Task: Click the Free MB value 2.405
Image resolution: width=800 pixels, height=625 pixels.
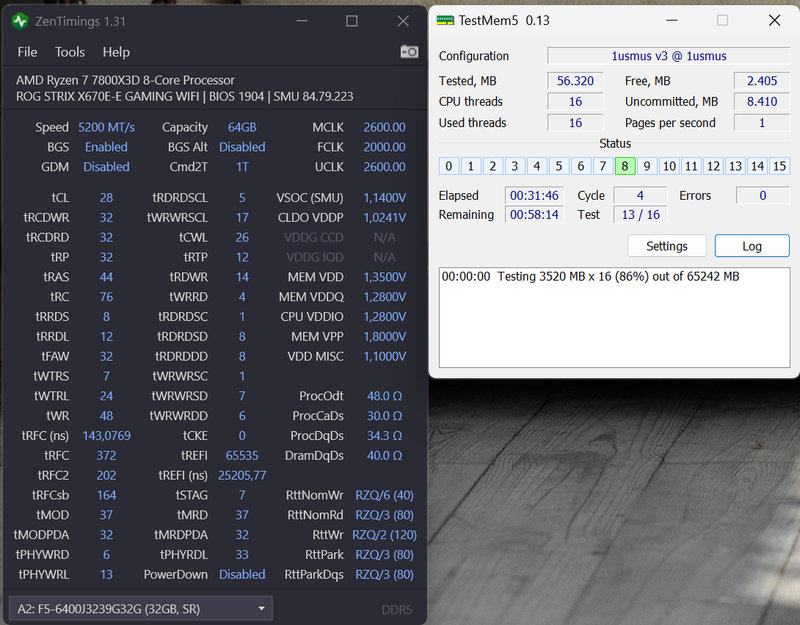Action: [762, 81]
